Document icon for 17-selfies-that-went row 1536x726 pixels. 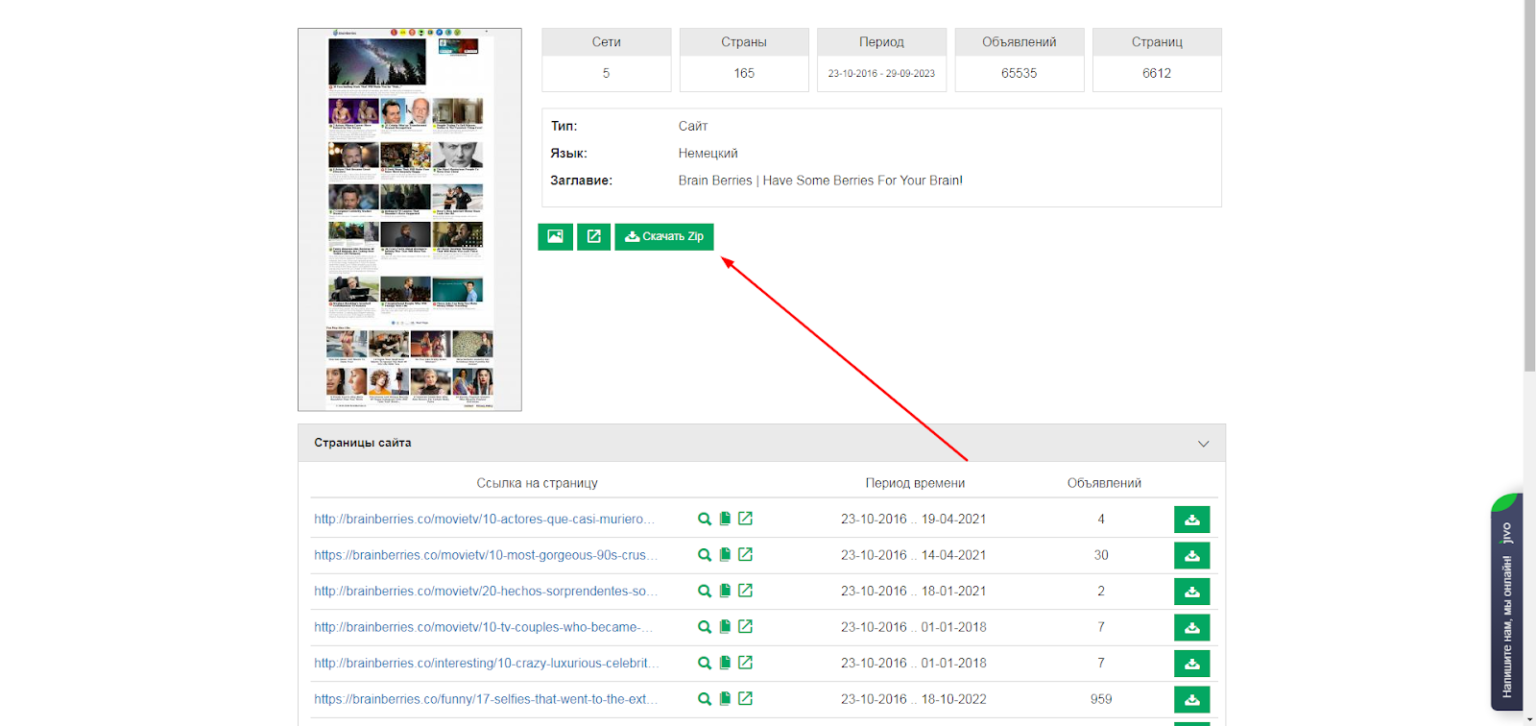pyautogui.click(x=725, y=699)
